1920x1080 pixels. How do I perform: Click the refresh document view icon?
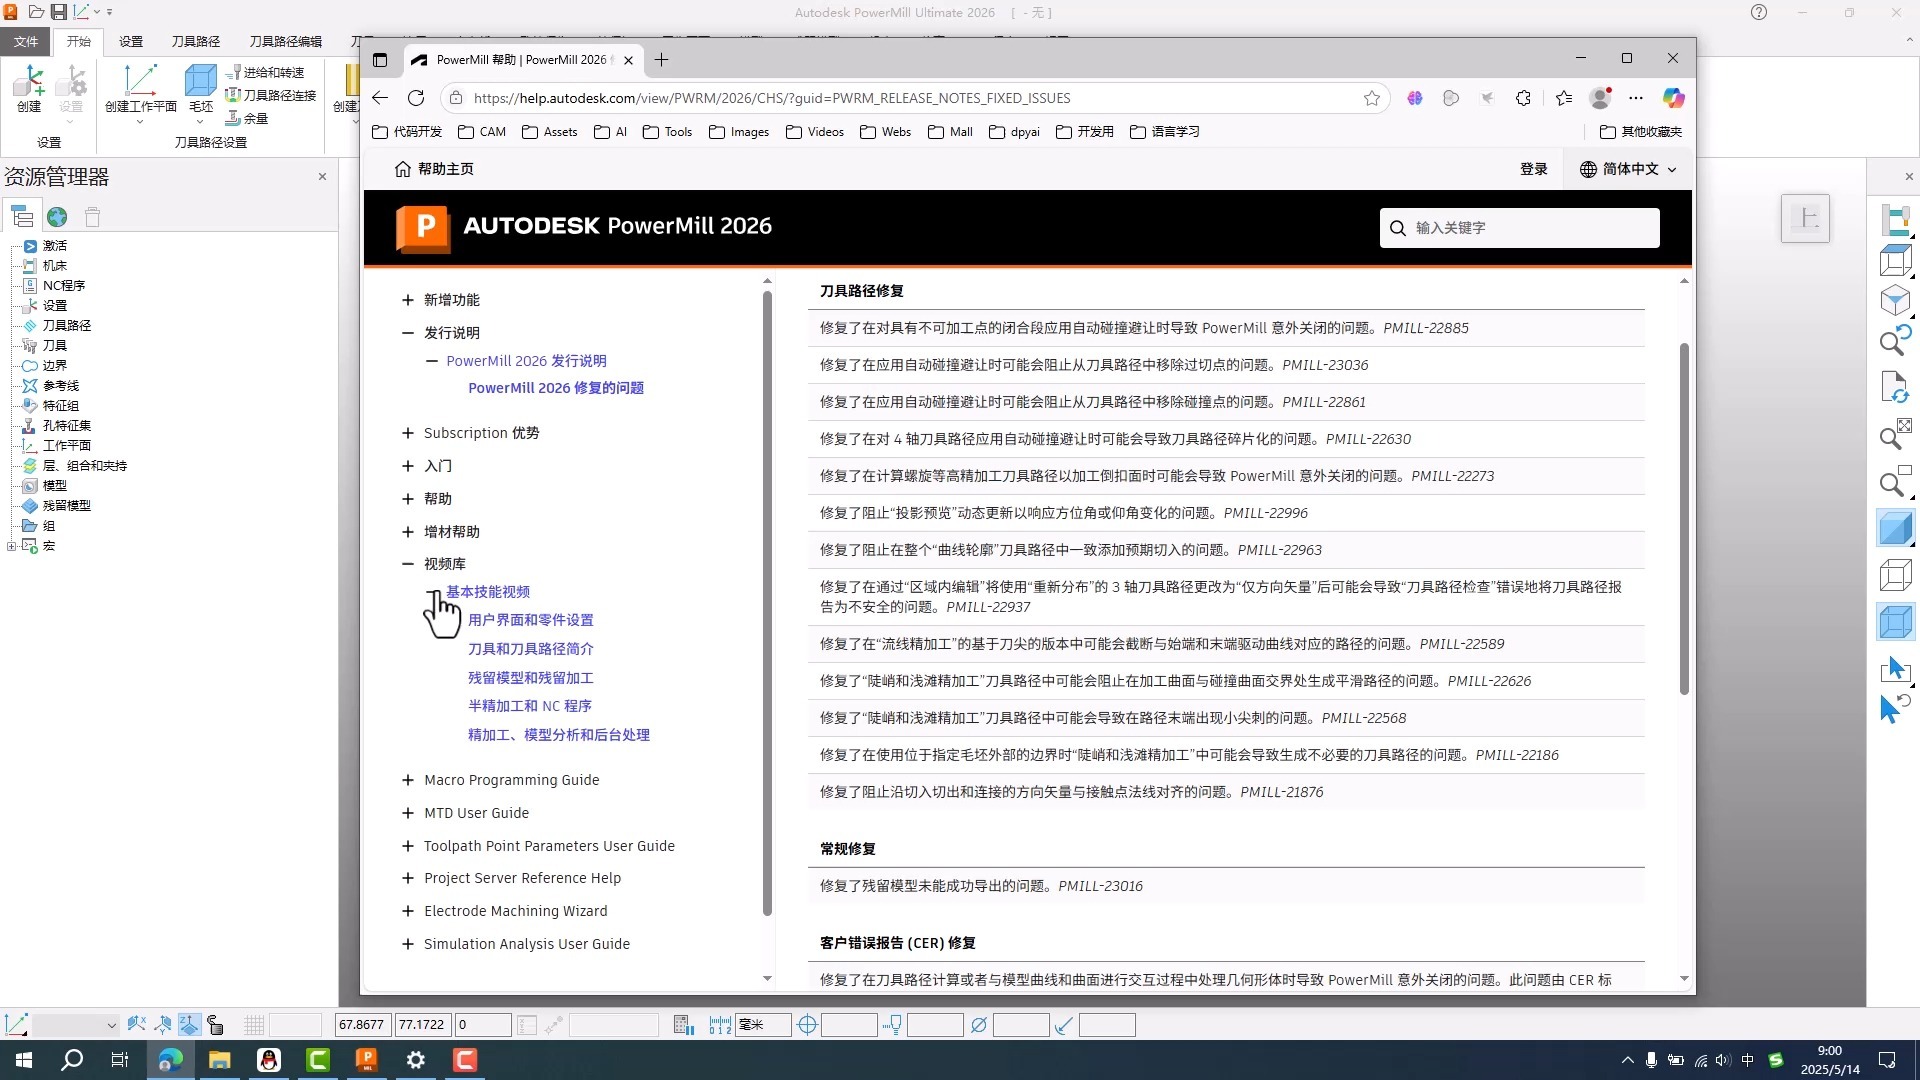point(1896,386)
